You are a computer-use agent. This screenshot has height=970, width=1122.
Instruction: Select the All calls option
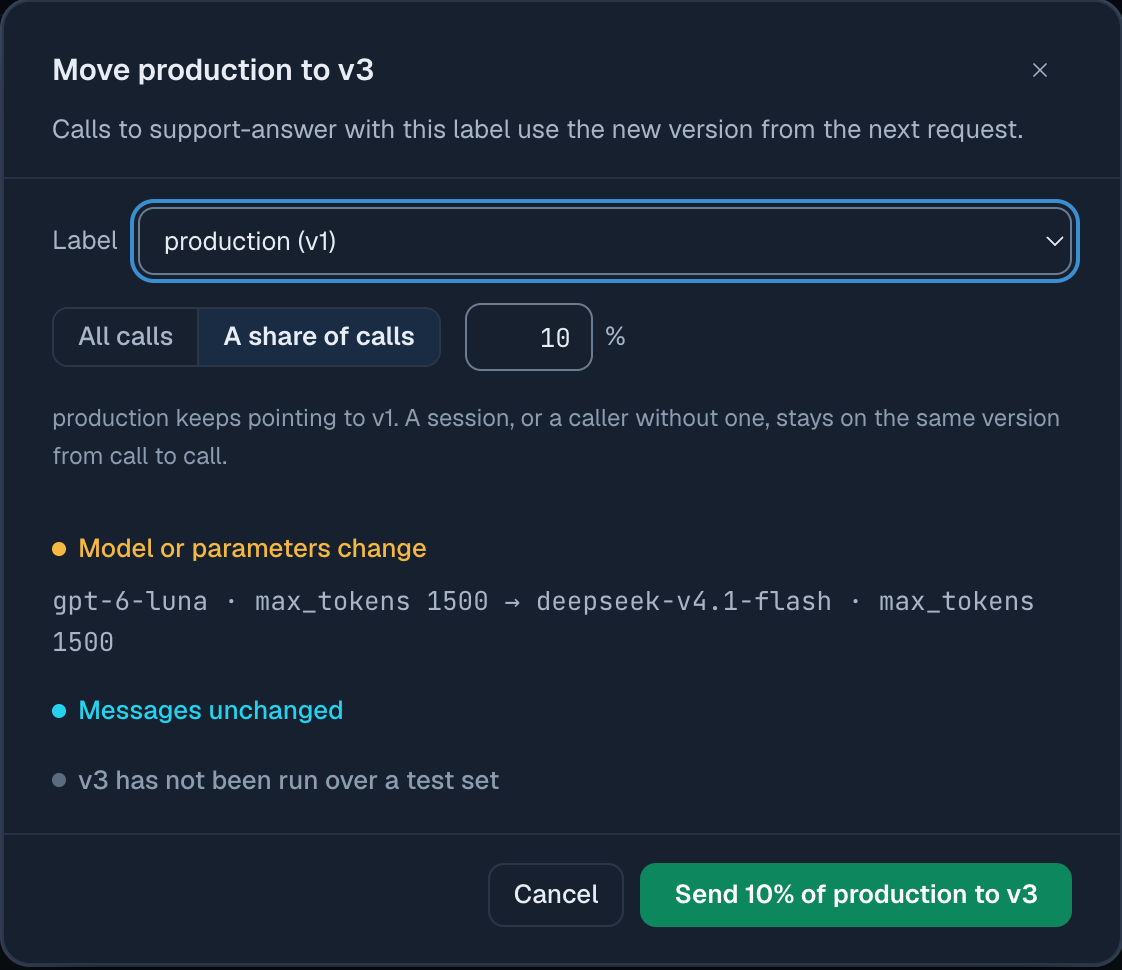coord(125,337)
